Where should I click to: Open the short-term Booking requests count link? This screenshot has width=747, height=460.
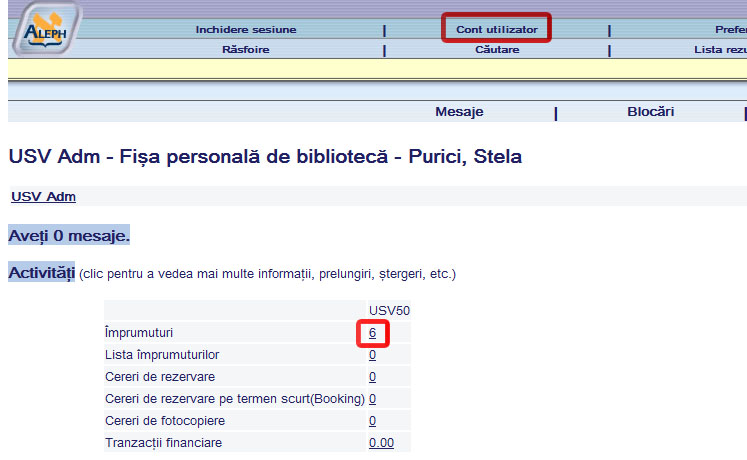(x=372, y=398)
